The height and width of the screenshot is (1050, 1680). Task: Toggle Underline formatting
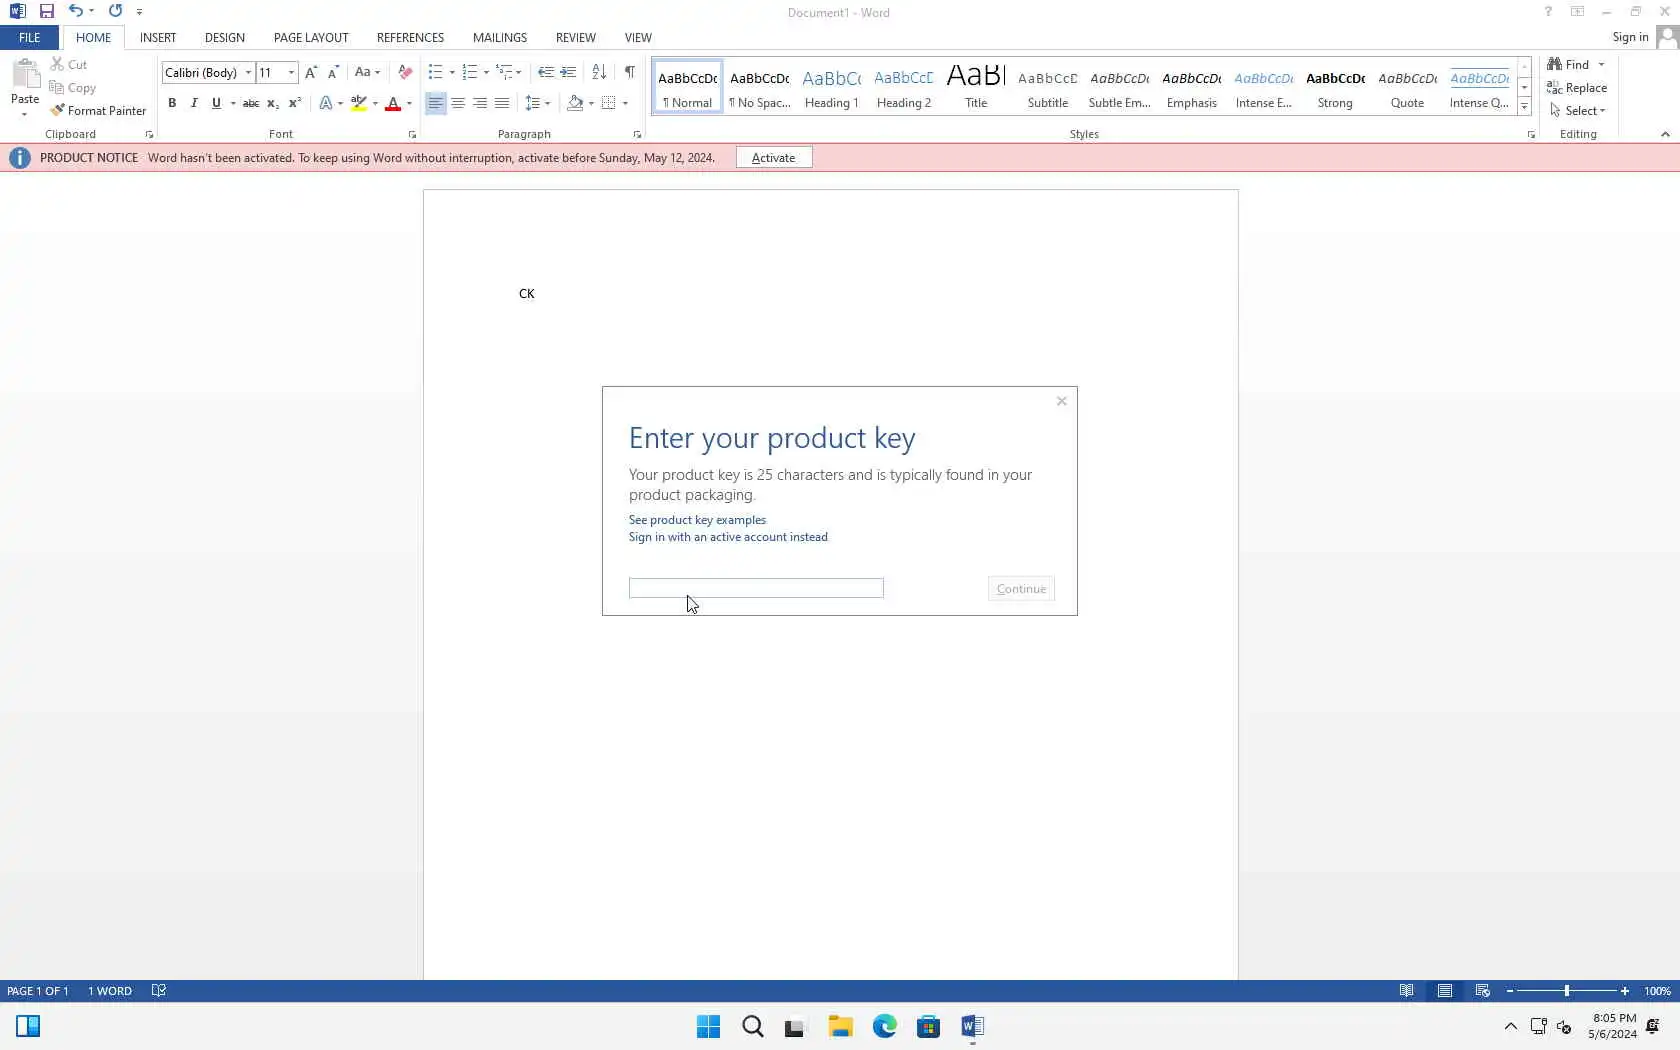coord(216,103)
